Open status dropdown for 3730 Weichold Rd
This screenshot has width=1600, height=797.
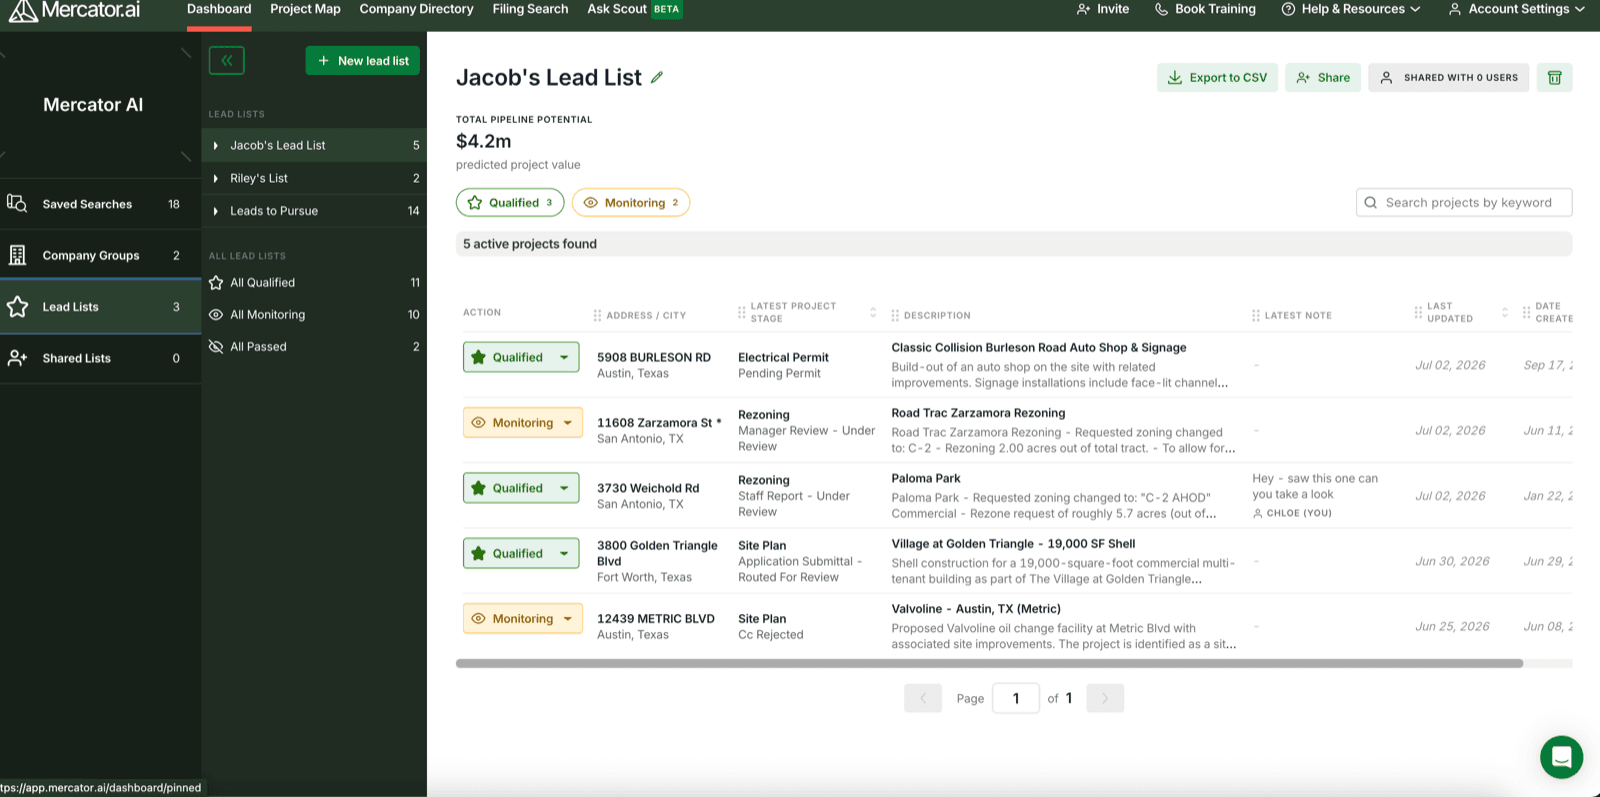(564, 488)
